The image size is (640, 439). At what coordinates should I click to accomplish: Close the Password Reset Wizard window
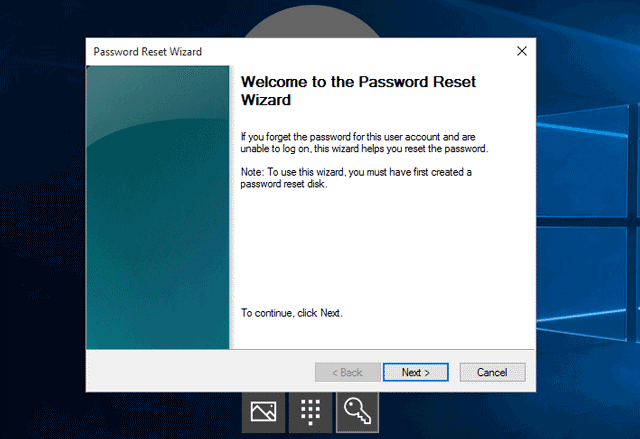tap(521, 50)
